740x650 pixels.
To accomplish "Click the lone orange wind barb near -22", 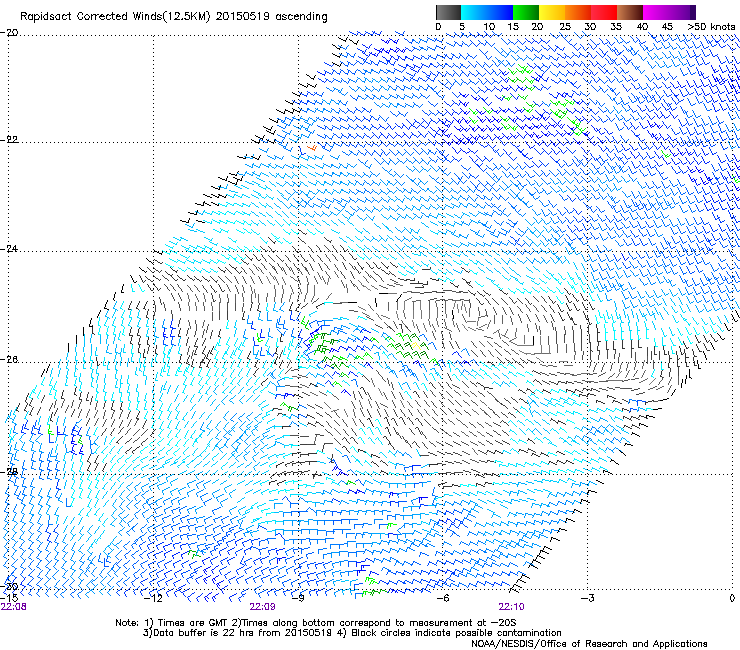I will (312, 148).
